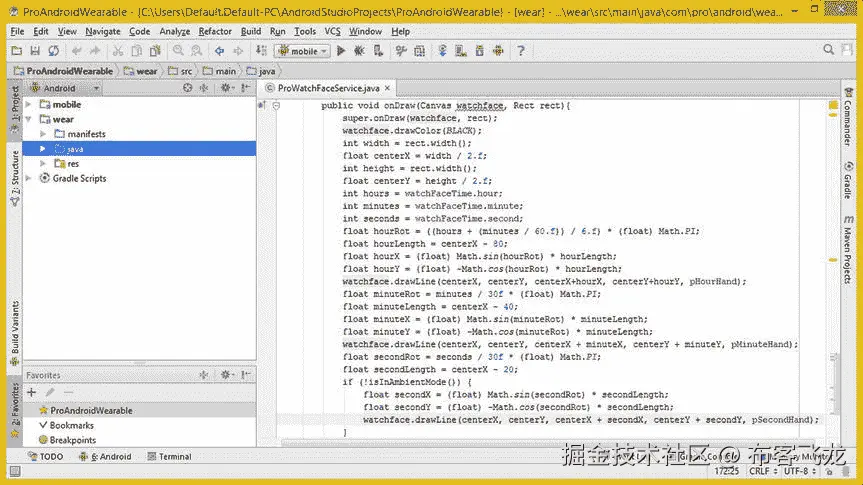863x485 pixels.
Task: Click the Debug bug icon in the toolbar
Action: coord(359,51)
